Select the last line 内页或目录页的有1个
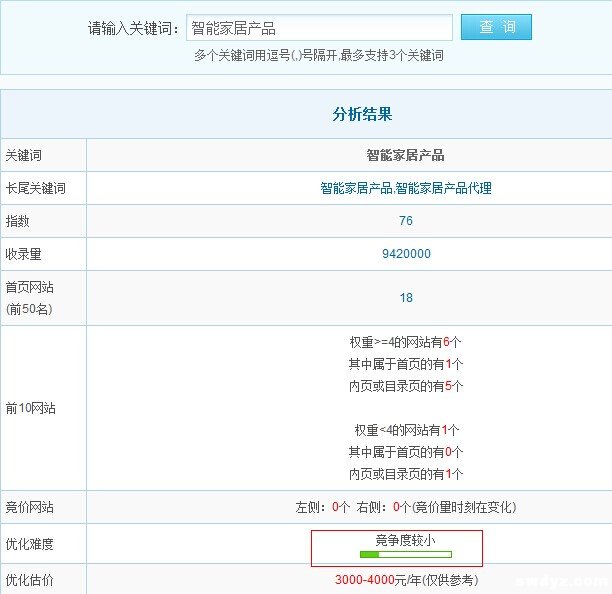 (x=406, y=474)
